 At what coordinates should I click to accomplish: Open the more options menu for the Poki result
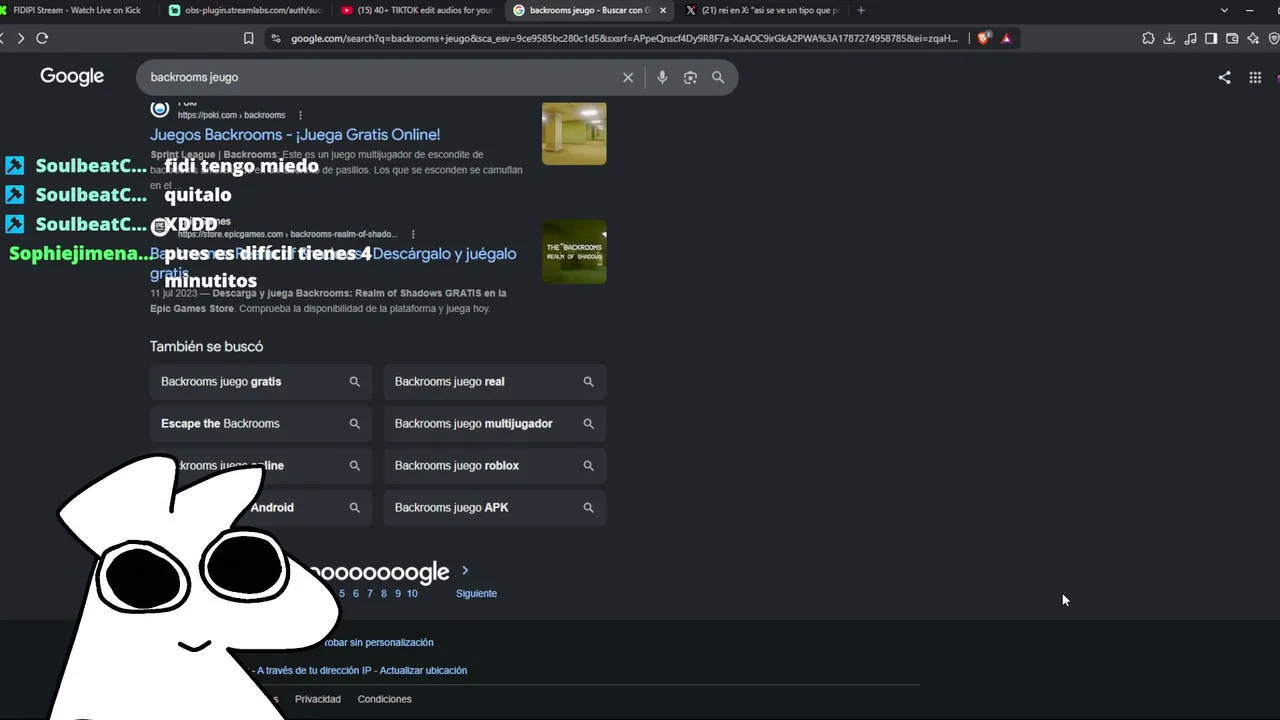[300, 115]
